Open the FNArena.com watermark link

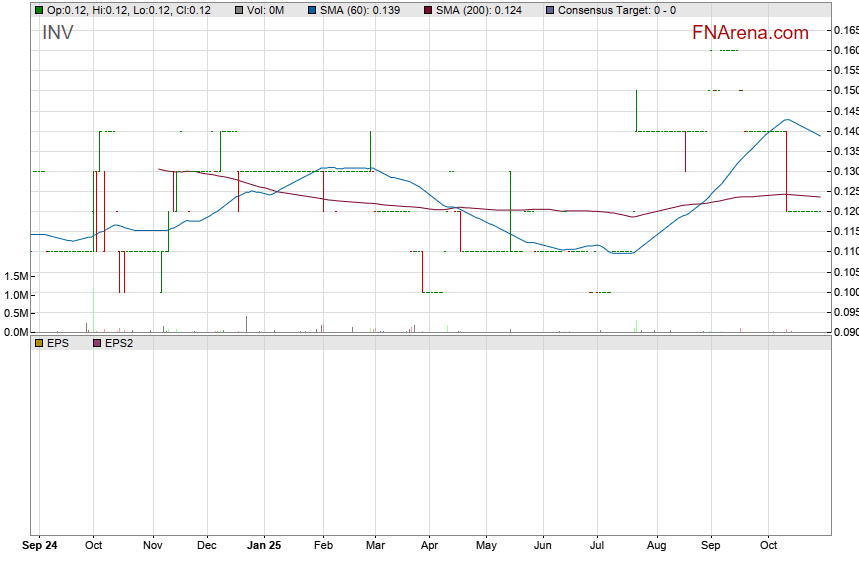coord(750,33)
